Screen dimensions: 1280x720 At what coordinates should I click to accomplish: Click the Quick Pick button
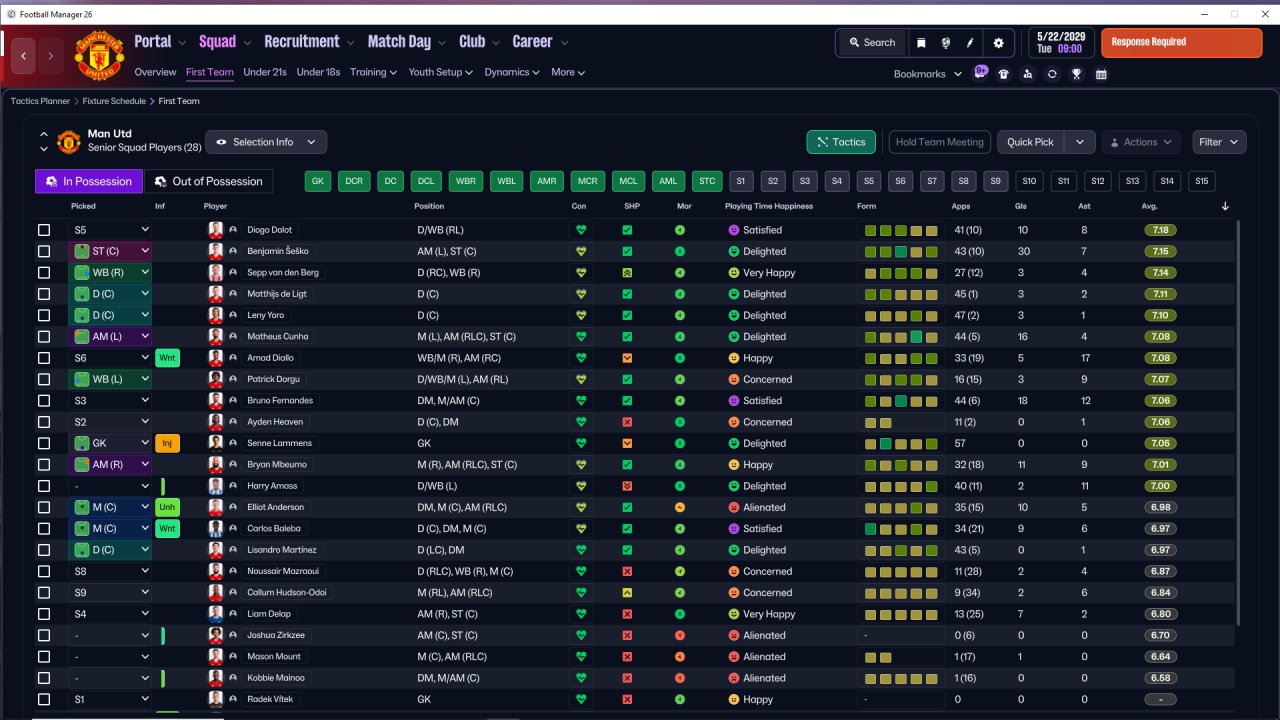[1031, 142]
